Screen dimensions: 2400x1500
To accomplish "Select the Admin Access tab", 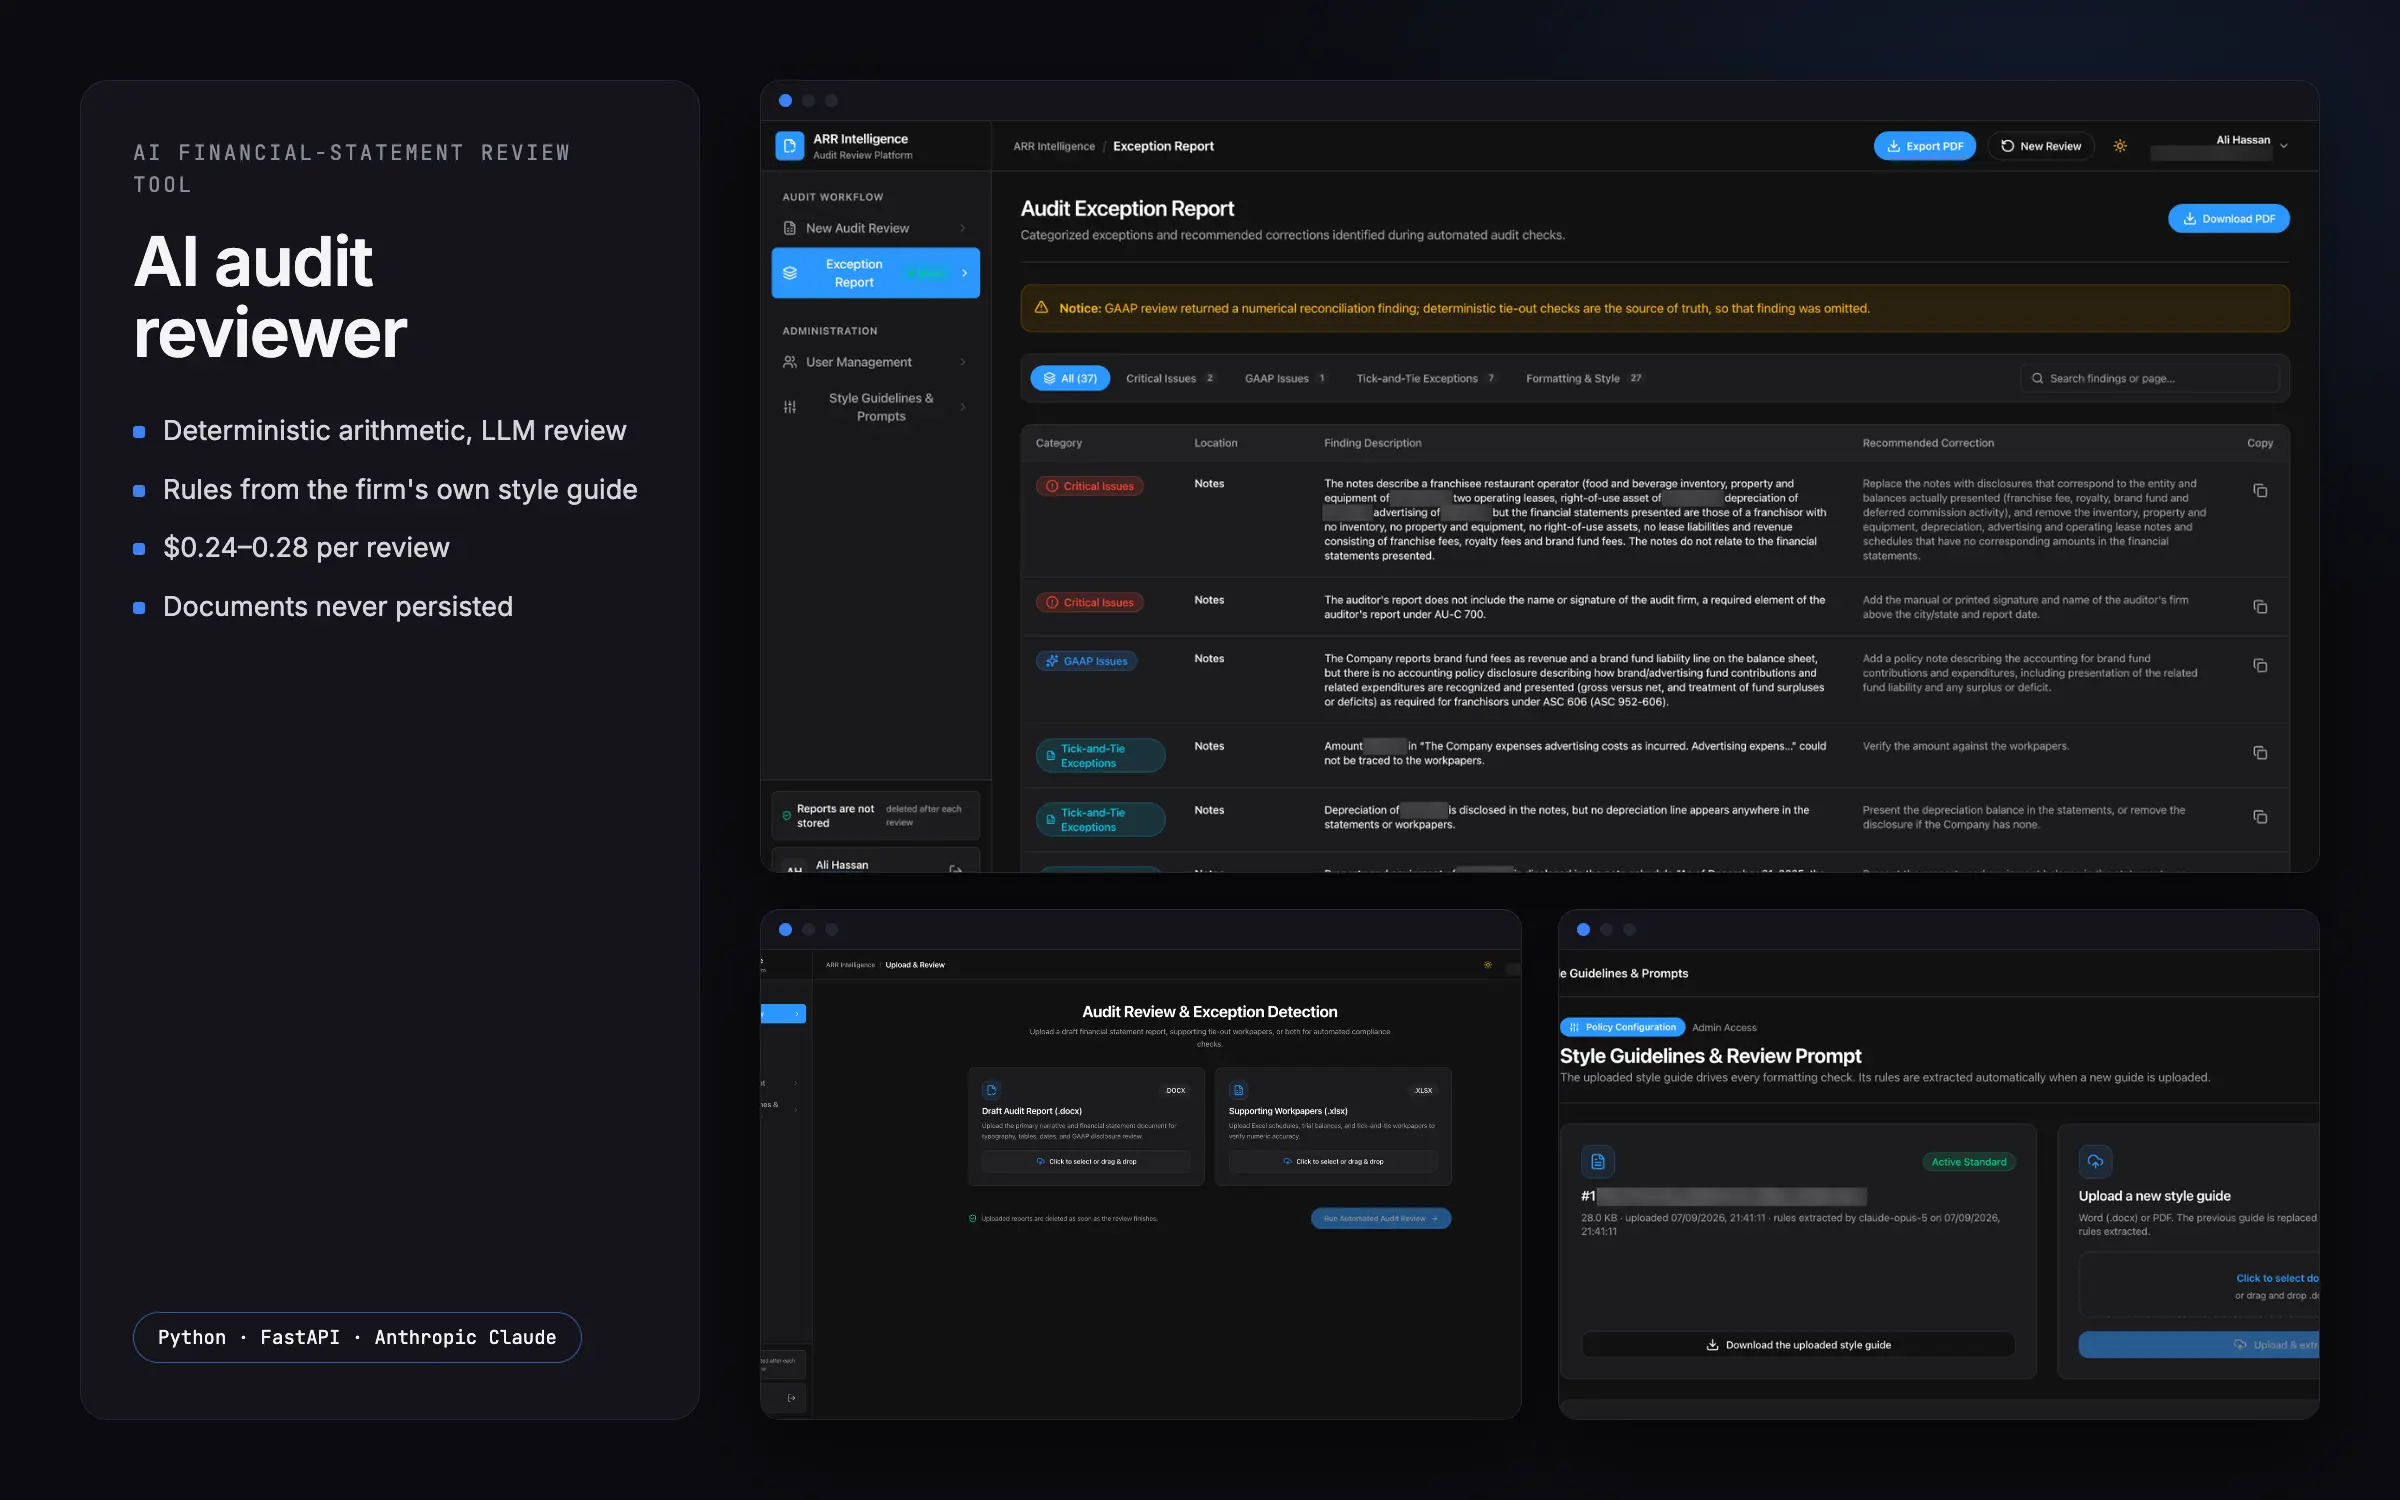I will pyautogui.click(x=1724, y=1027).
